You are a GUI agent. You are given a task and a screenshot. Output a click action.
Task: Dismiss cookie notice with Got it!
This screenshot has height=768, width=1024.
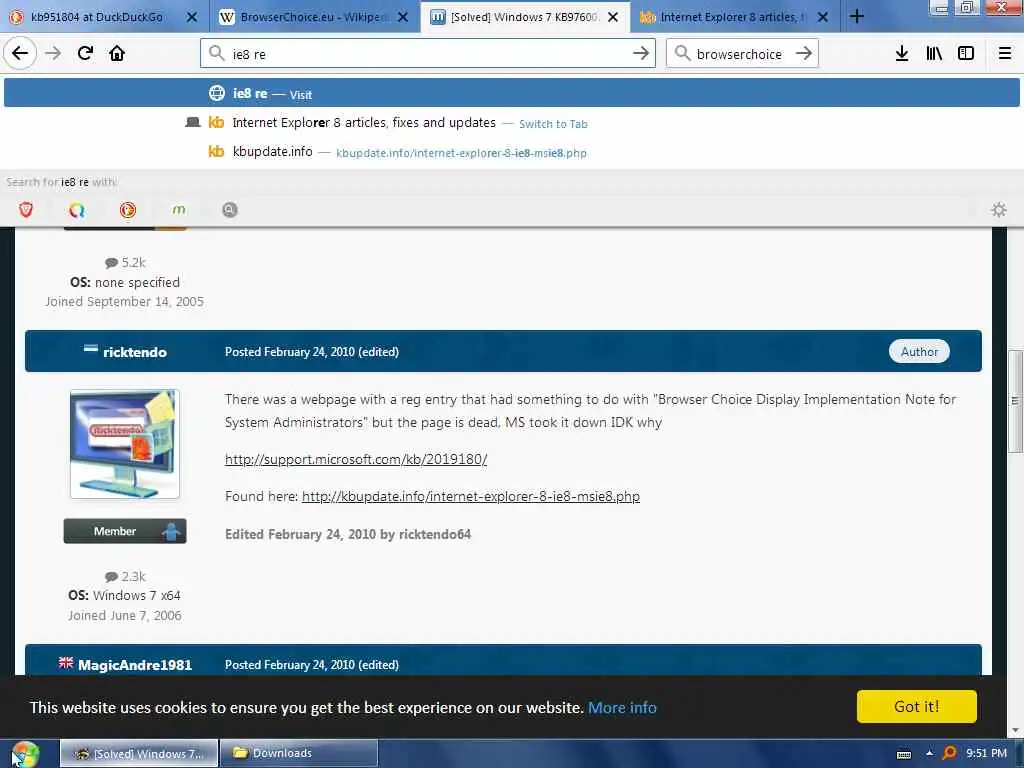click(x=916, y=707)
